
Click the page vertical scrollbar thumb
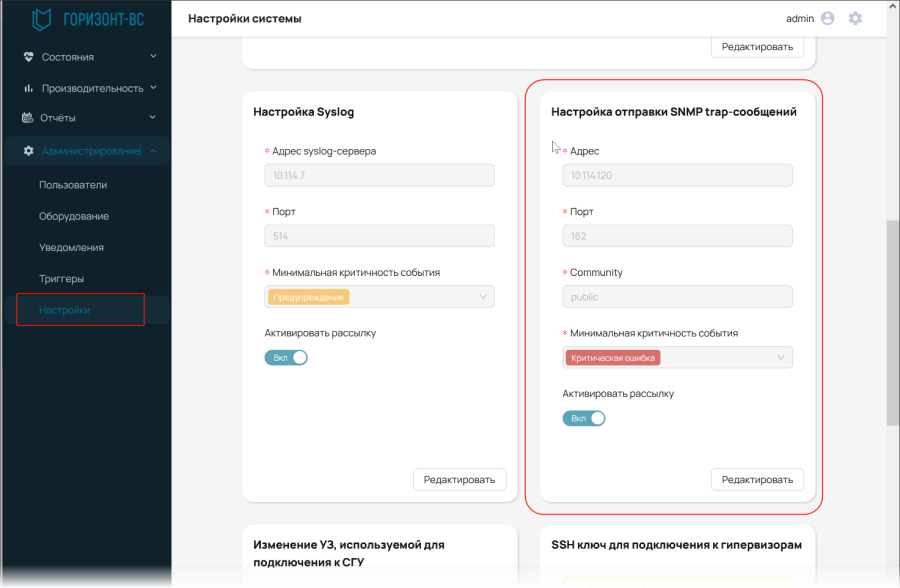click(x=893, y=322)
